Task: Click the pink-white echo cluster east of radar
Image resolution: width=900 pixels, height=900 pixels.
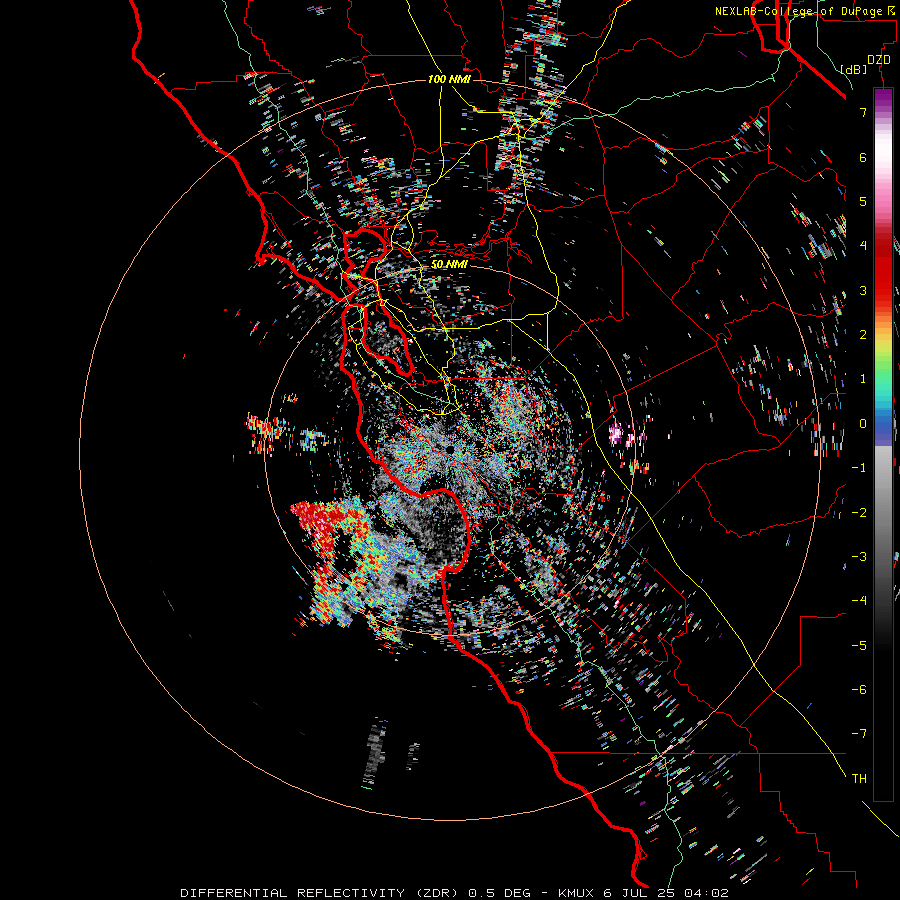Action: click(616, 433)
